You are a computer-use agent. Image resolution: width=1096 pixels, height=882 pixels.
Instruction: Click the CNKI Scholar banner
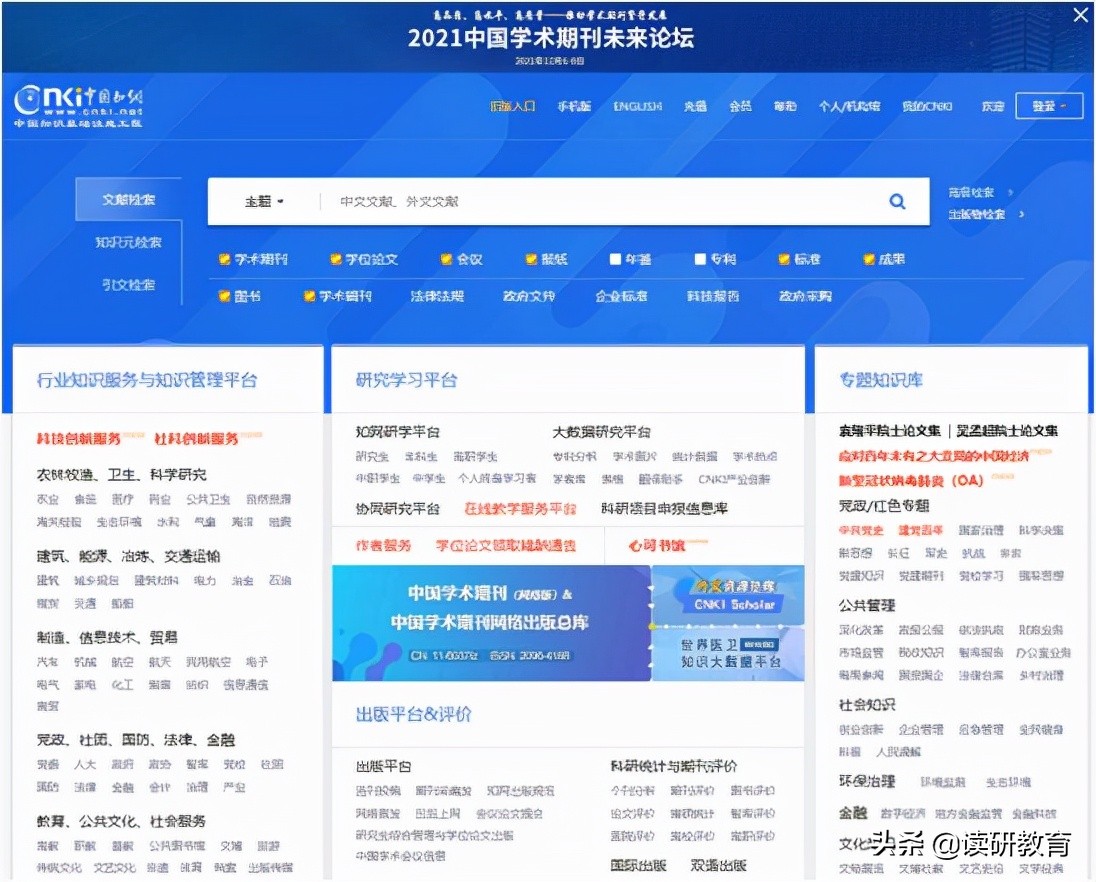(x=728, y=595)
